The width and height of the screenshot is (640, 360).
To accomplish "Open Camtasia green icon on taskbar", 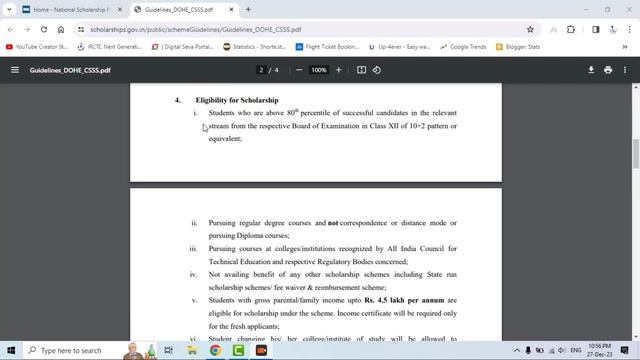I will point(238,350).
